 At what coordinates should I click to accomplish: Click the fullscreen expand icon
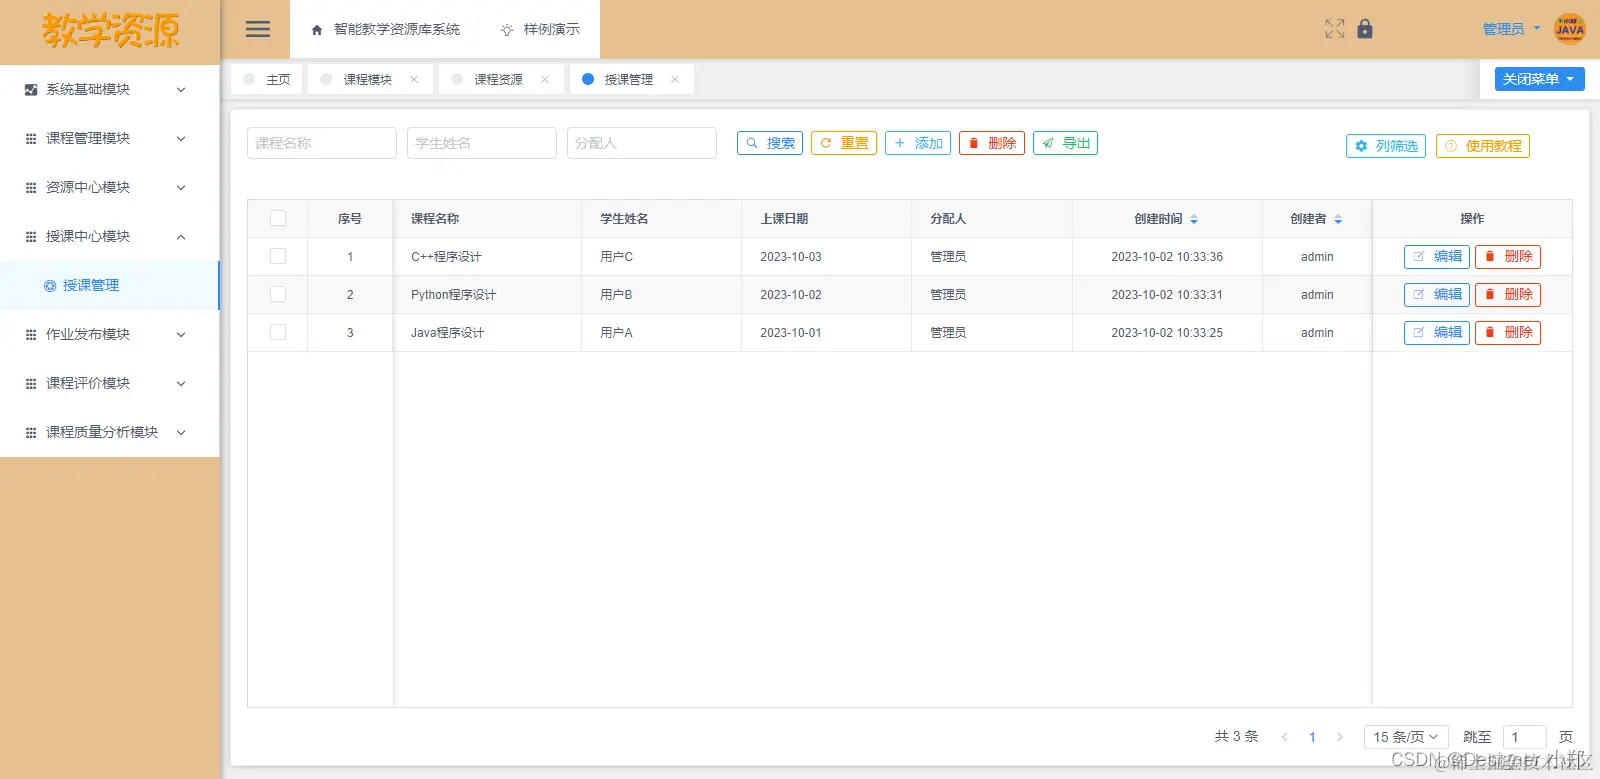(1335, 29)
